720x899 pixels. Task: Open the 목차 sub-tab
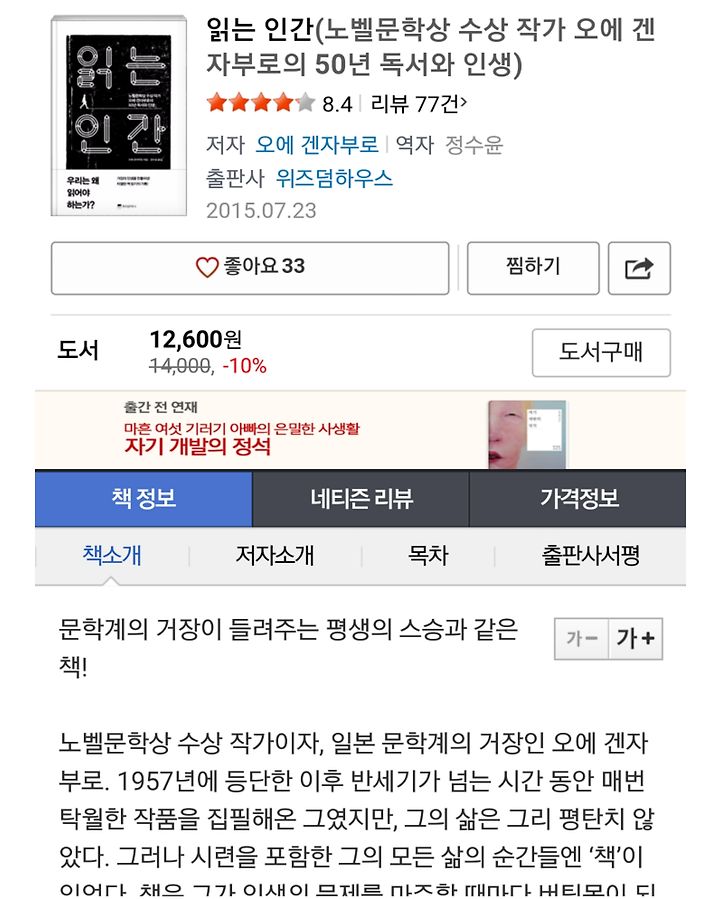[428, 556]
